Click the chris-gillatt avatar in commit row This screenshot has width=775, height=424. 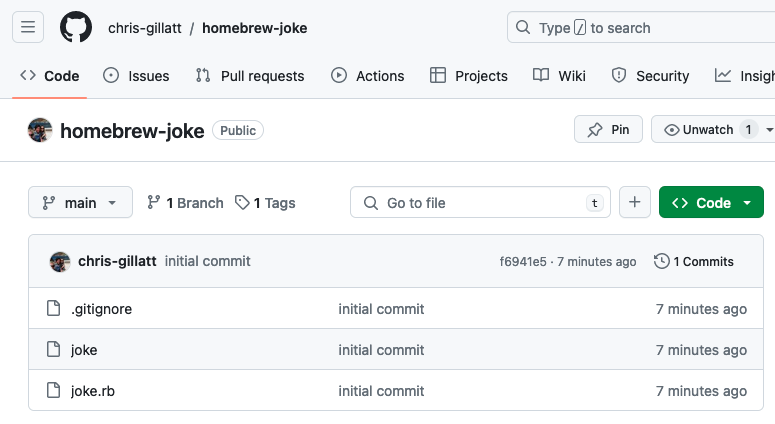60,262
